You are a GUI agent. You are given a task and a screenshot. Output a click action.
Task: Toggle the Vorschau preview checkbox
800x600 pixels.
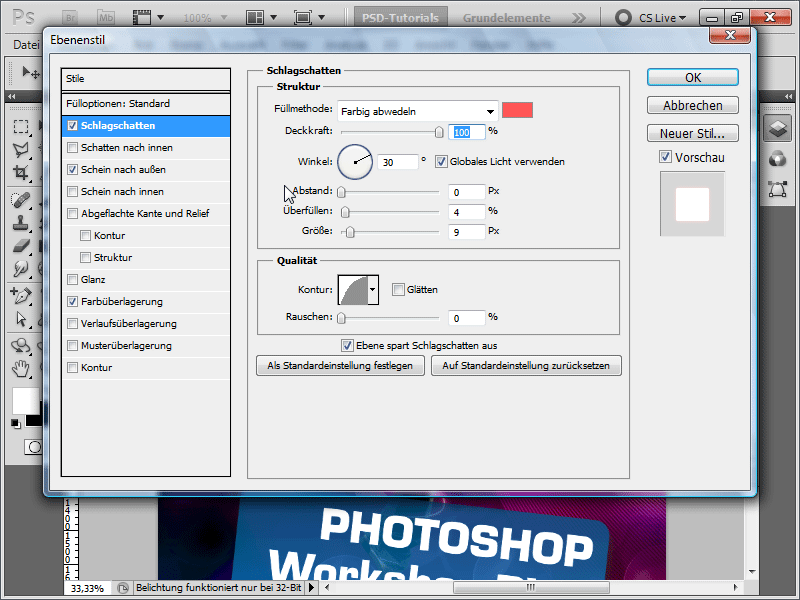coord(665,157)
